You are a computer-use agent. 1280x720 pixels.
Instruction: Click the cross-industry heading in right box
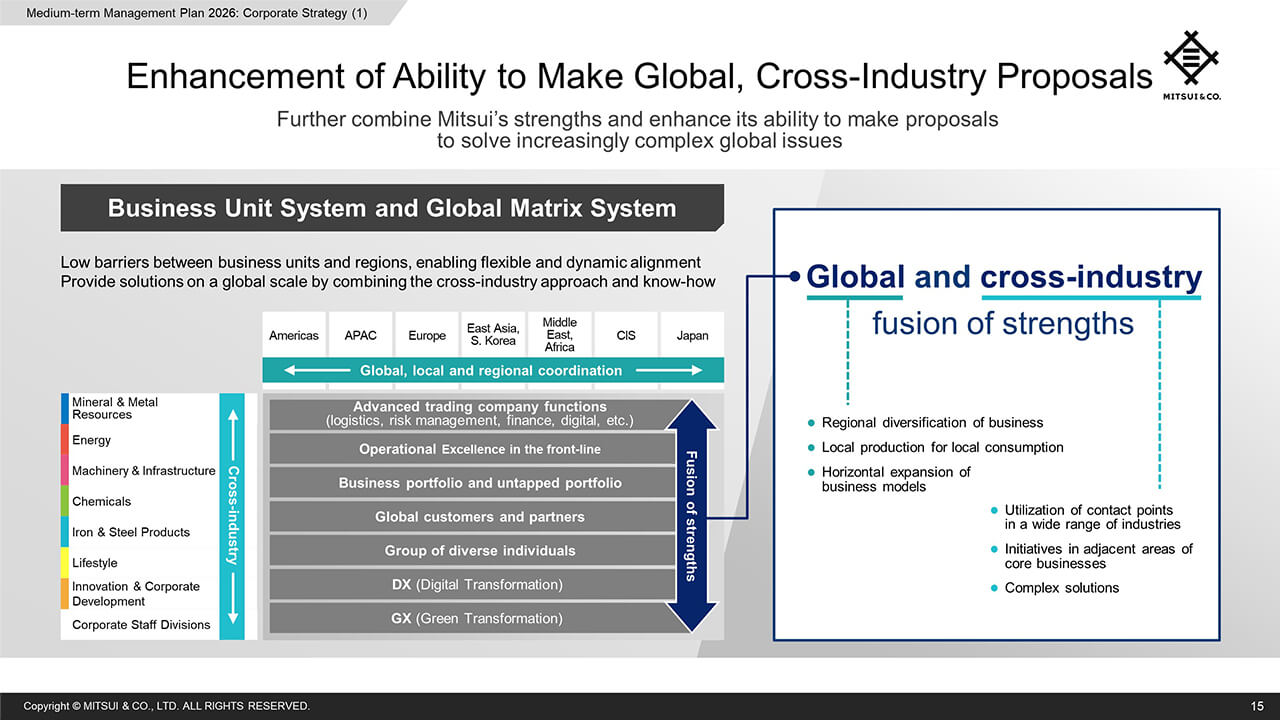coord(1091,277)
